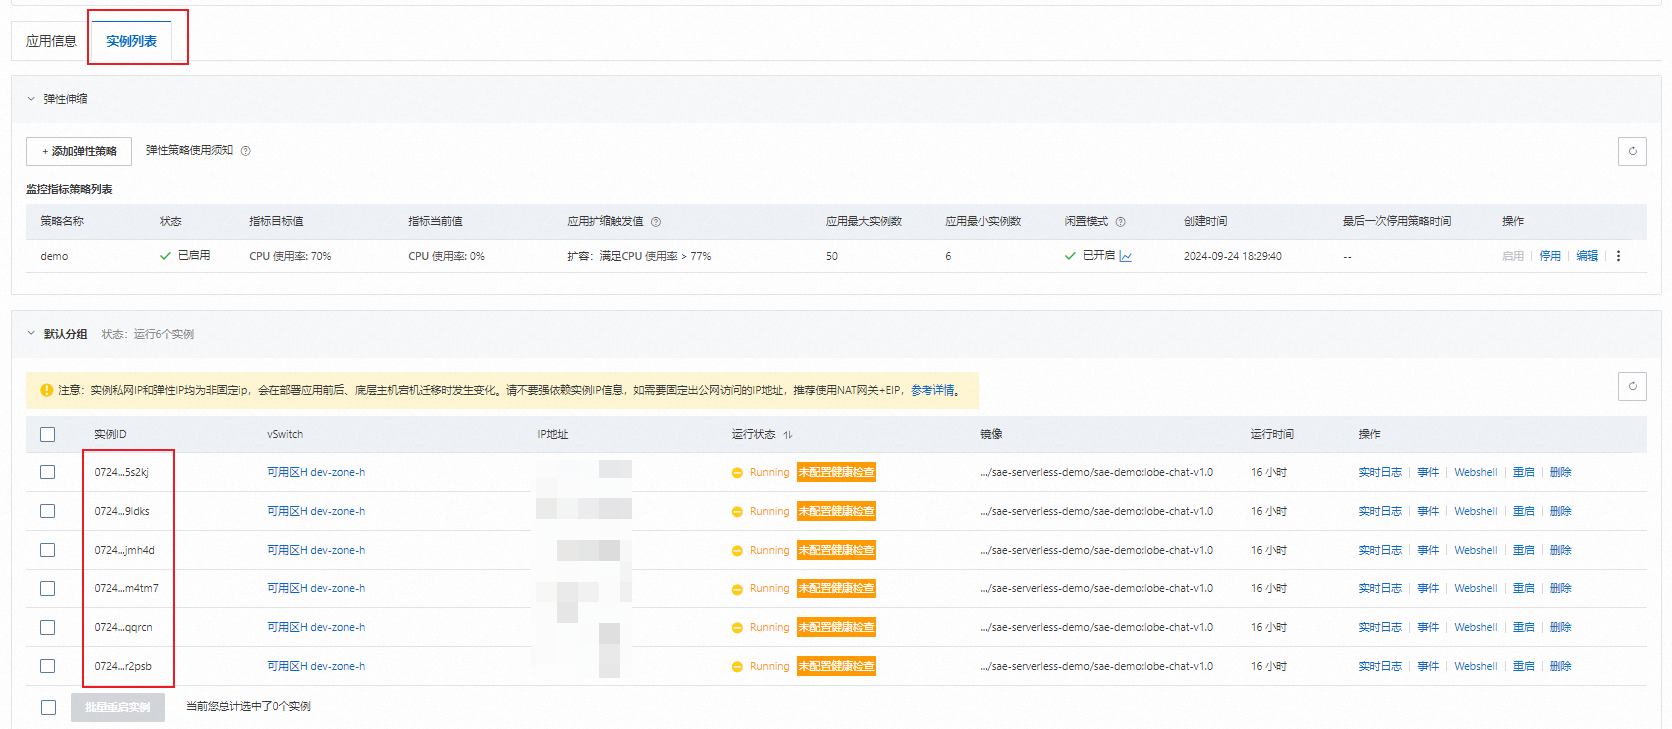Viewport: 1672px width, 729px height.
Task: Check the box for instance 0724...qqrcn
Action: click(48, 628)
